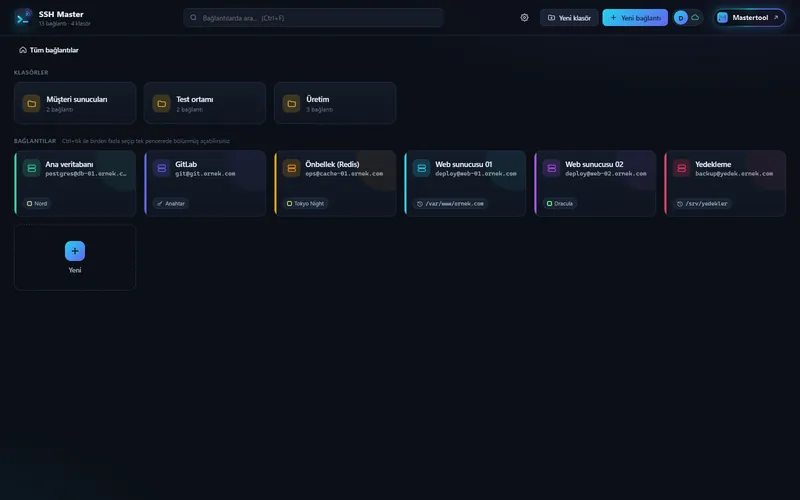
Task: Click the Tokyo Night theme tag
Action: pyautogui.click(x=305, y=204)
